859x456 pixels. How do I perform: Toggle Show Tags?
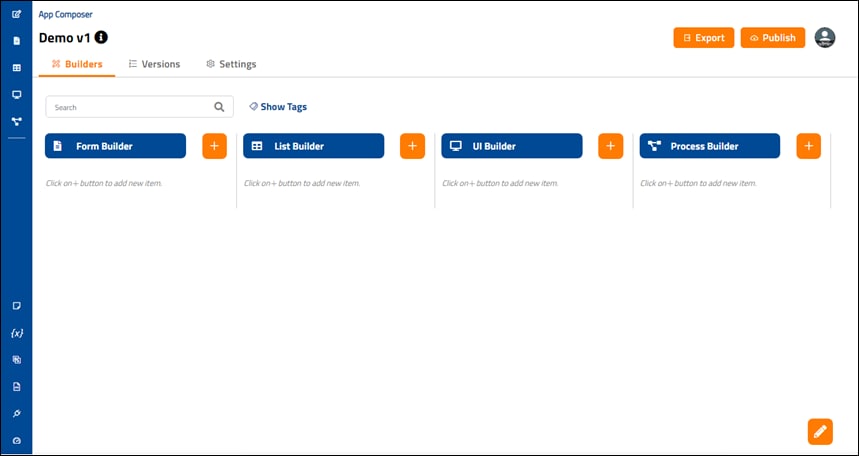tap(278, 107)
